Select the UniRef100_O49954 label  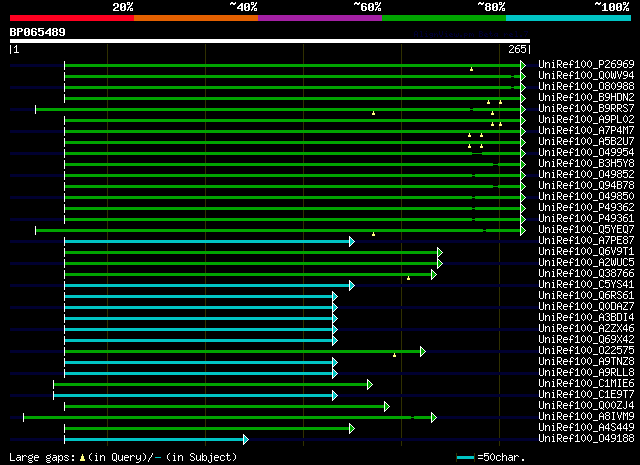586,152
